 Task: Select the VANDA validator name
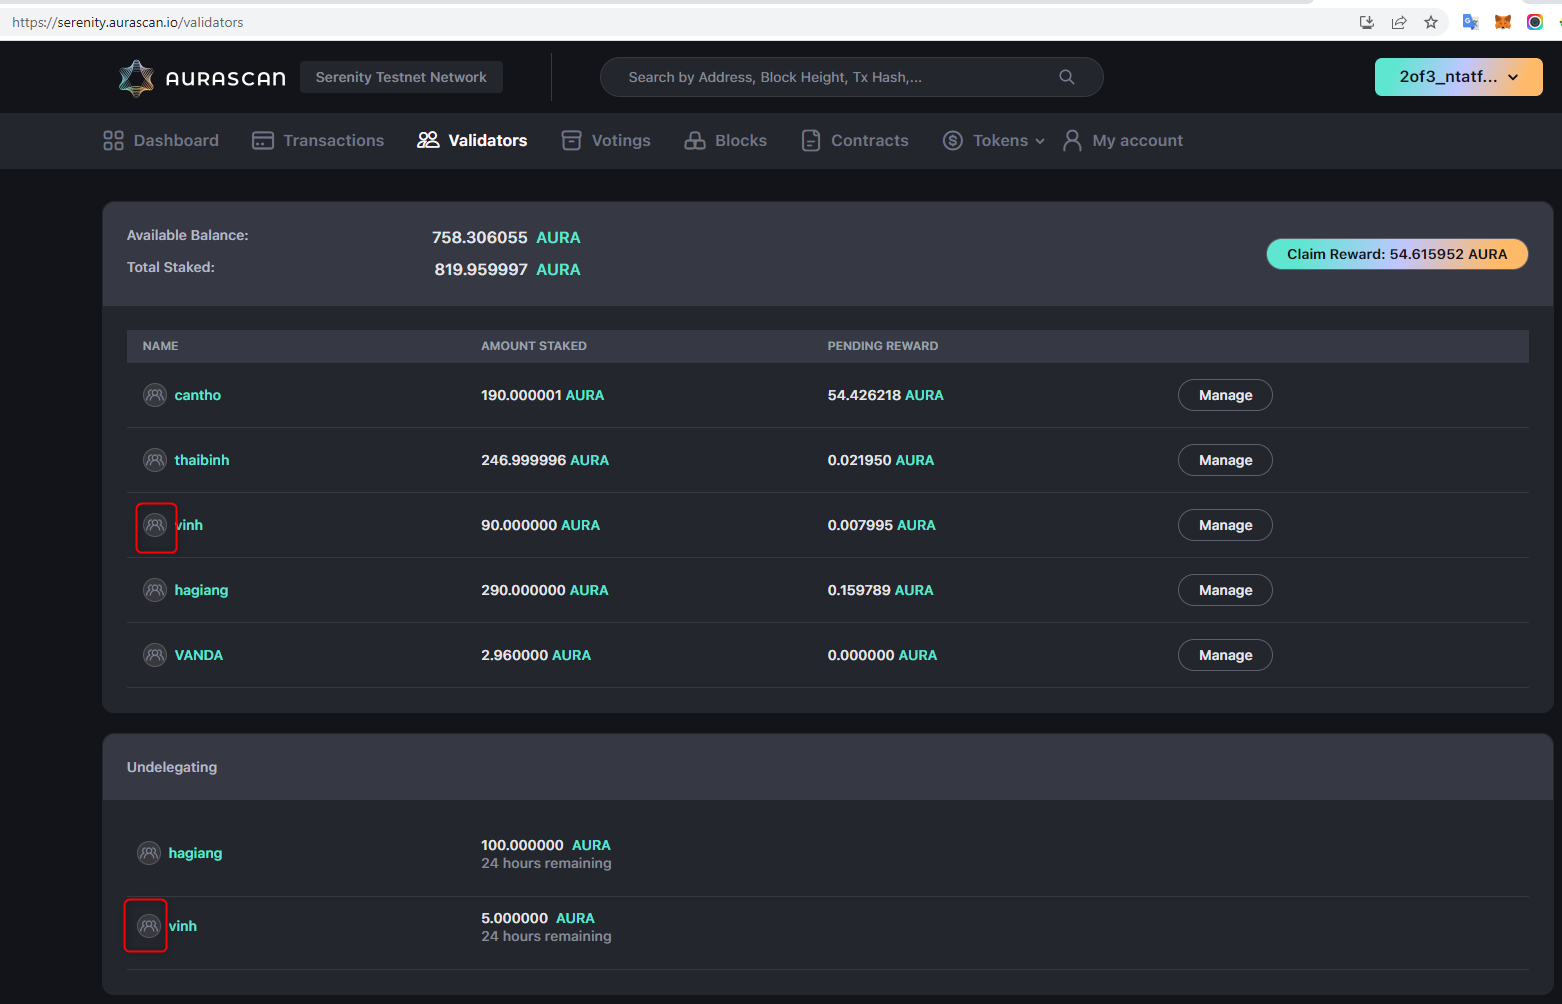[x=198, y=655]
